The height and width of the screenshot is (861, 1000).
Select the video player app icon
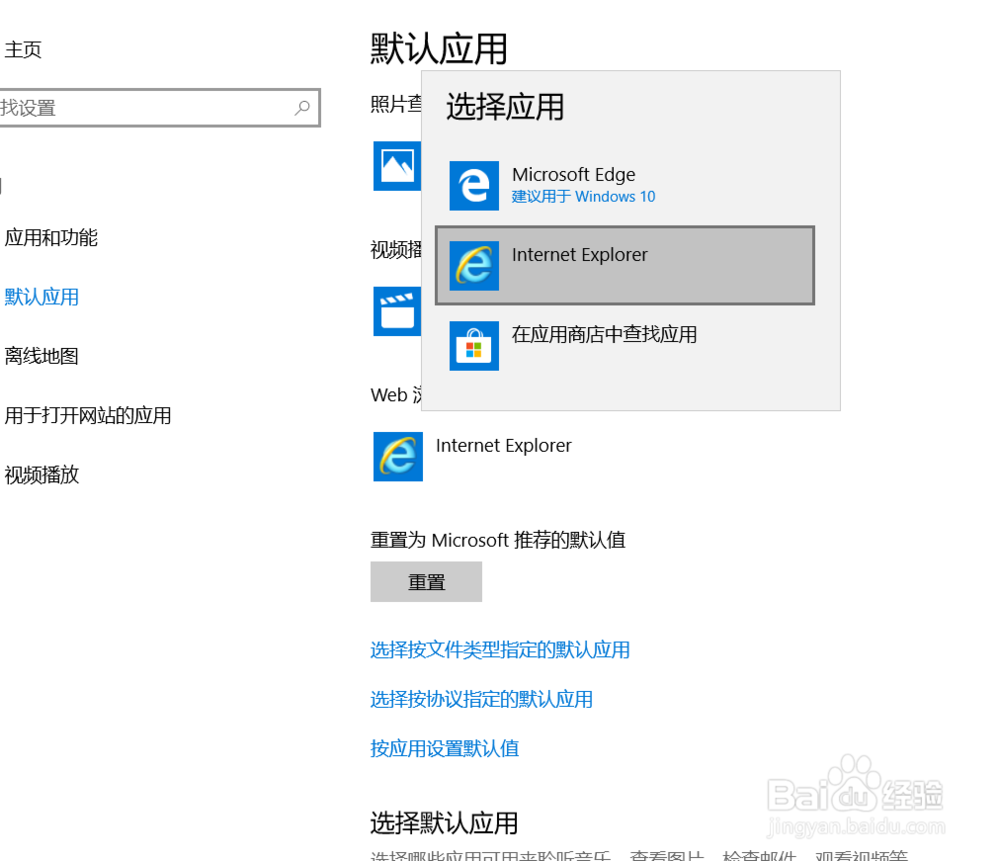pos(397,311)
